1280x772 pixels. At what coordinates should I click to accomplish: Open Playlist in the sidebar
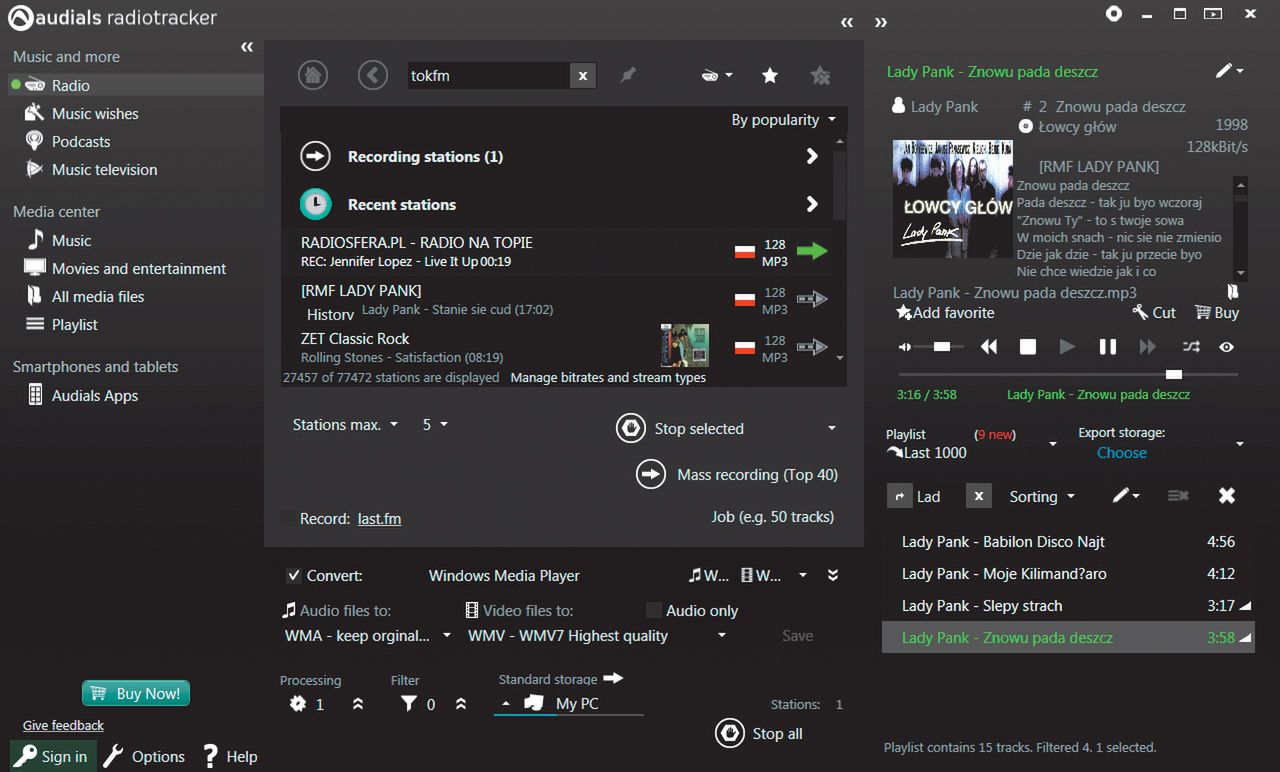tap(75, 324)
